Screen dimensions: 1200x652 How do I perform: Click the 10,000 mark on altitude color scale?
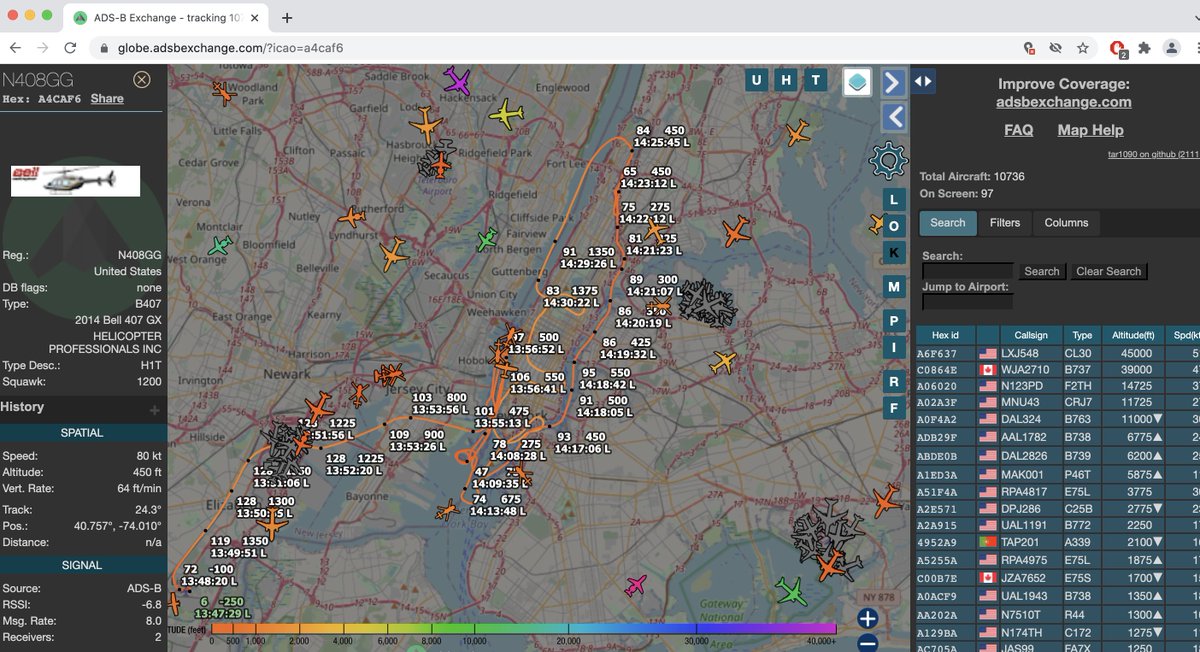pyautogui.click(x=473, y=640)
